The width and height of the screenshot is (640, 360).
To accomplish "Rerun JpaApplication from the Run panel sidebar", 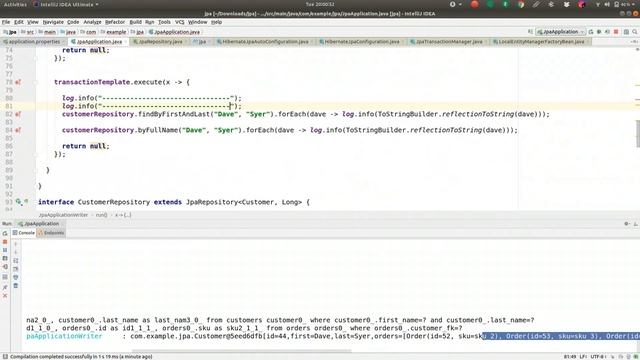I will [5, 233].
